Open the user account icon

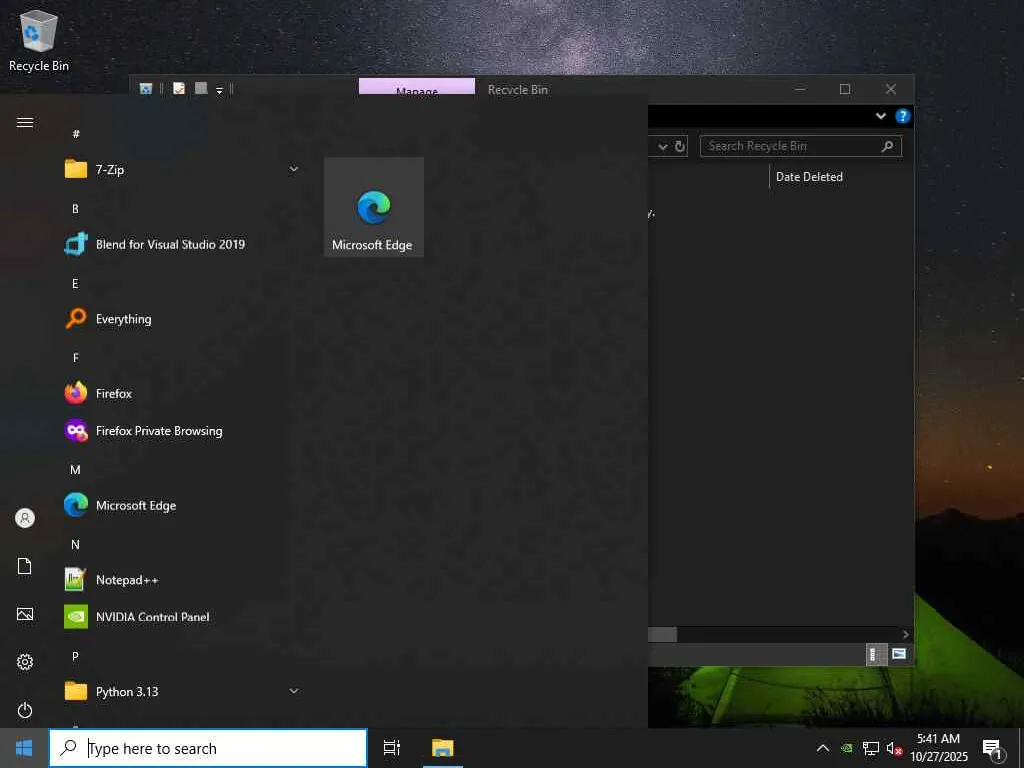pos(25,518)
